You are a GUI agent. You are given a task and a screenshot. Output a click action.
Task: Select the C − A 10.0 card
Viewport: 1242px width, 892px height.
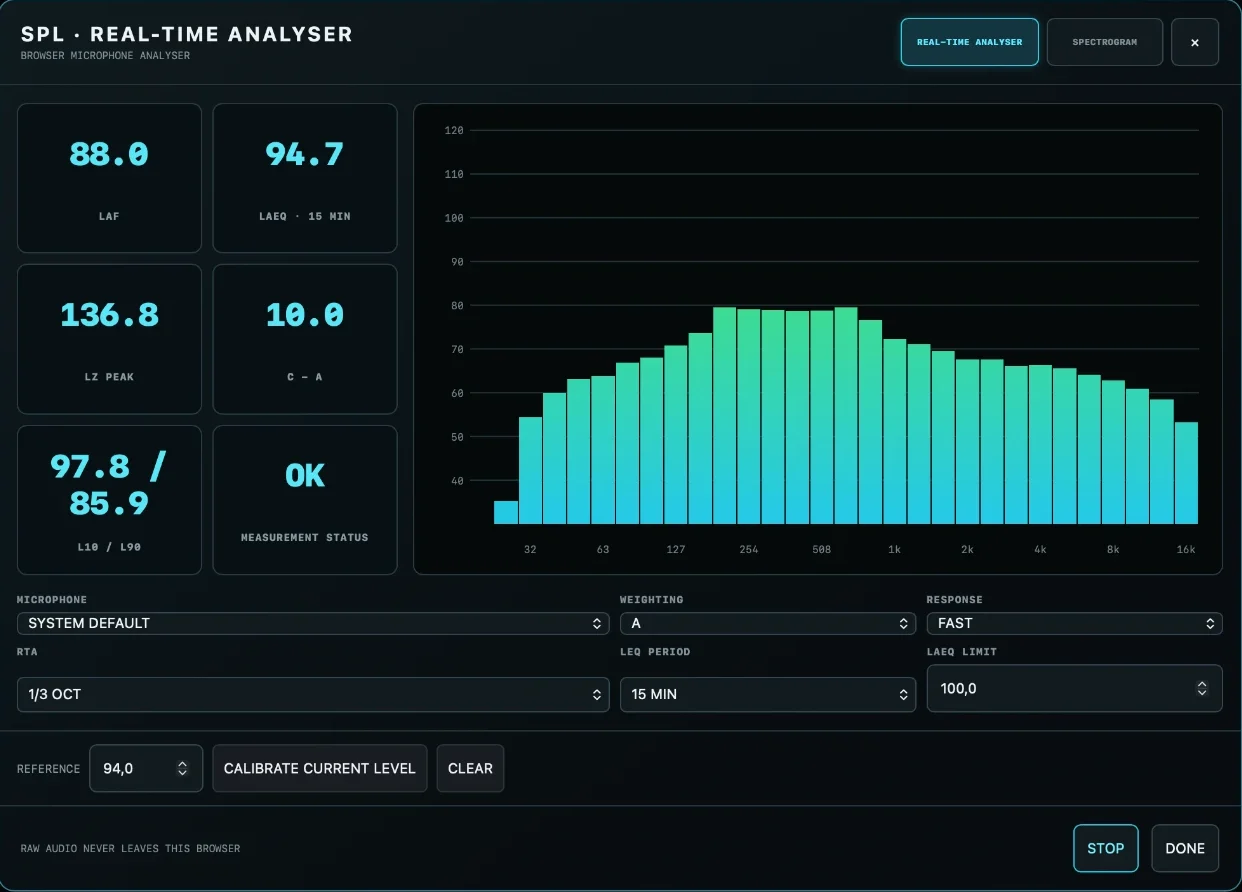click(305, 339)
